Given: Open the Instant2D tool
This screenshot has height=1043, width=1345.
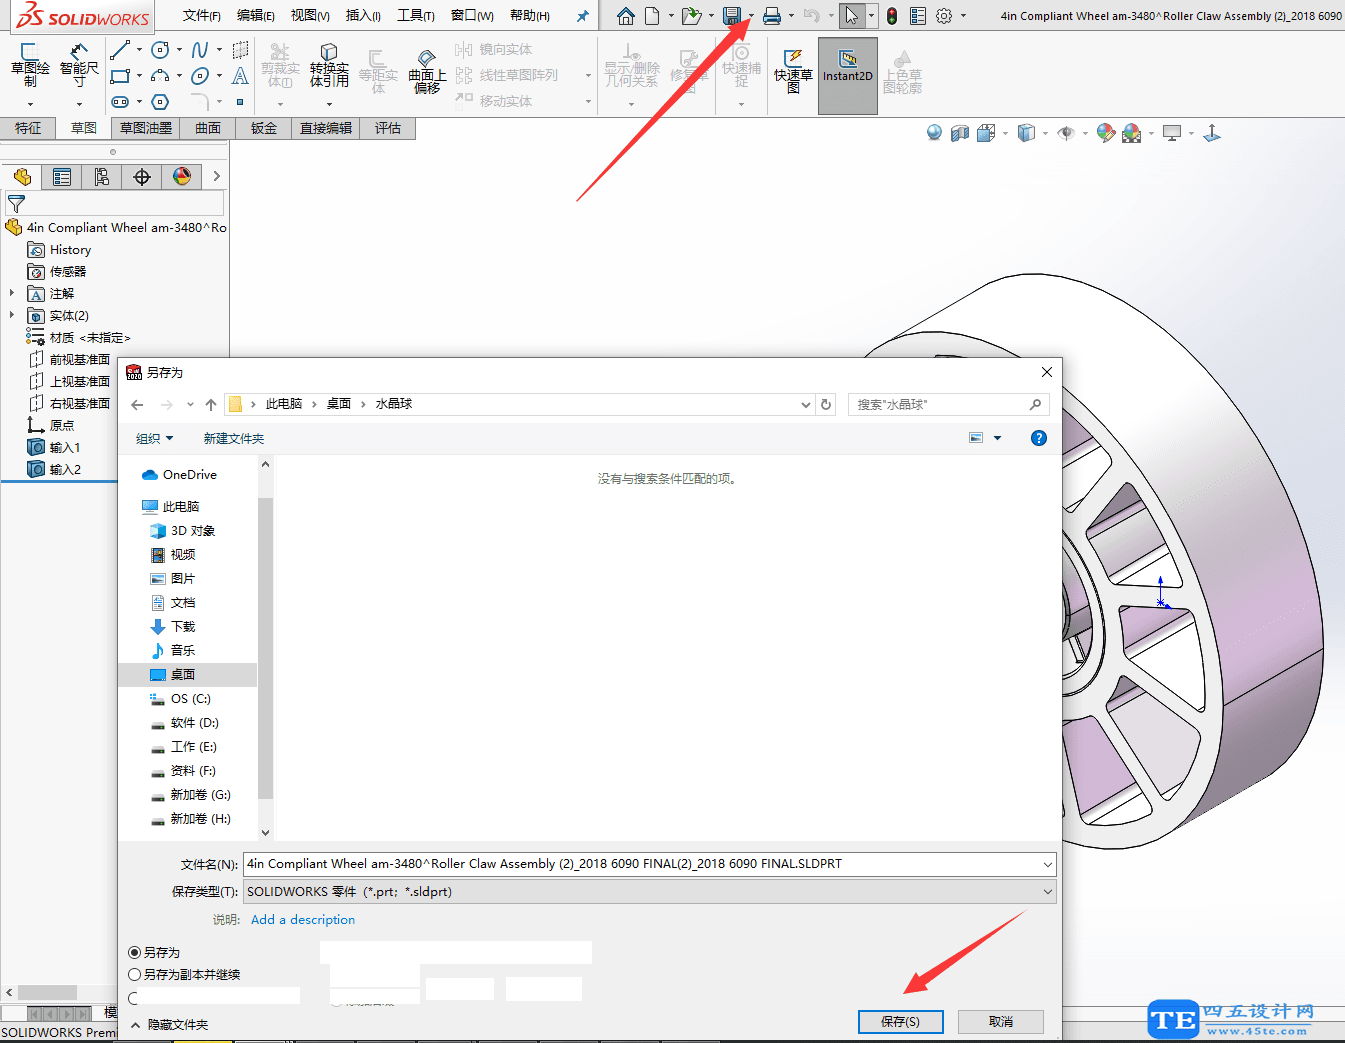Looking at the screenshot, I should point(847,66).
